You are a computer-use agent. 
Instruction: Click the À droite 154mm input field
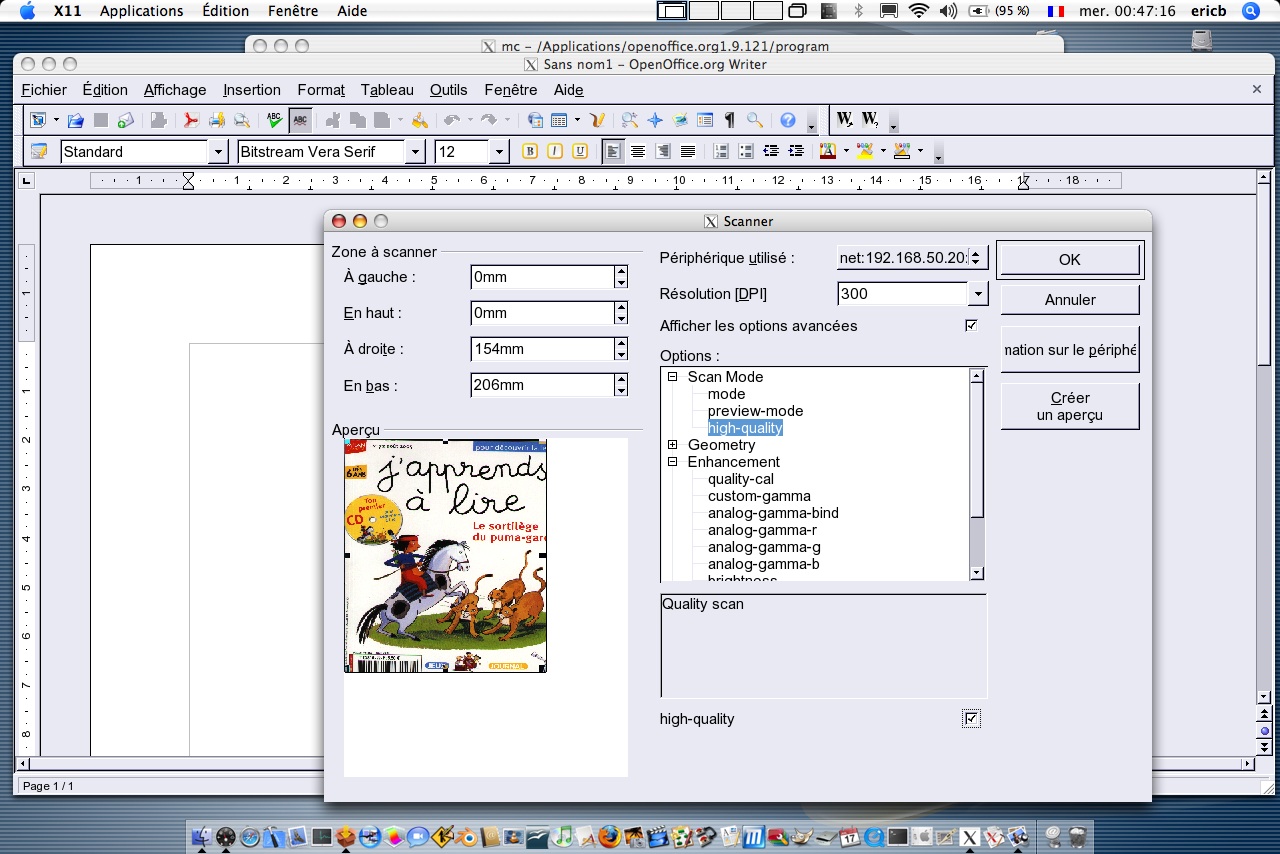541,349
